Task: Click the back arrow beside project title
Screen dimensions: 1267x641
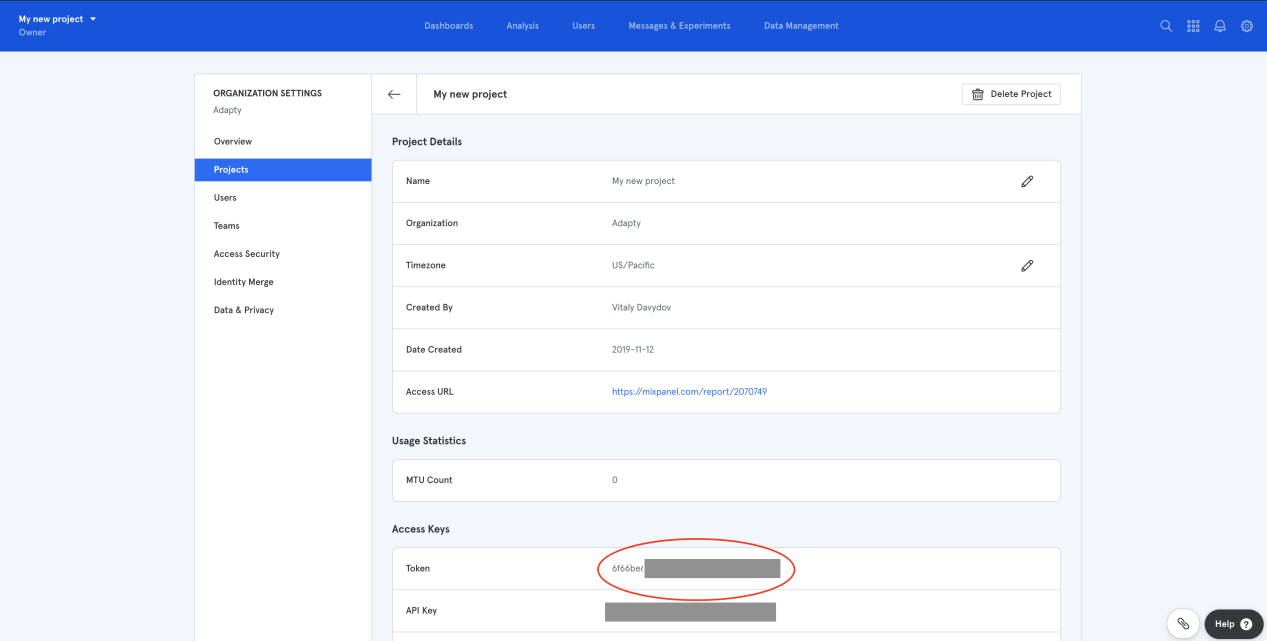Action: (394, 94)
